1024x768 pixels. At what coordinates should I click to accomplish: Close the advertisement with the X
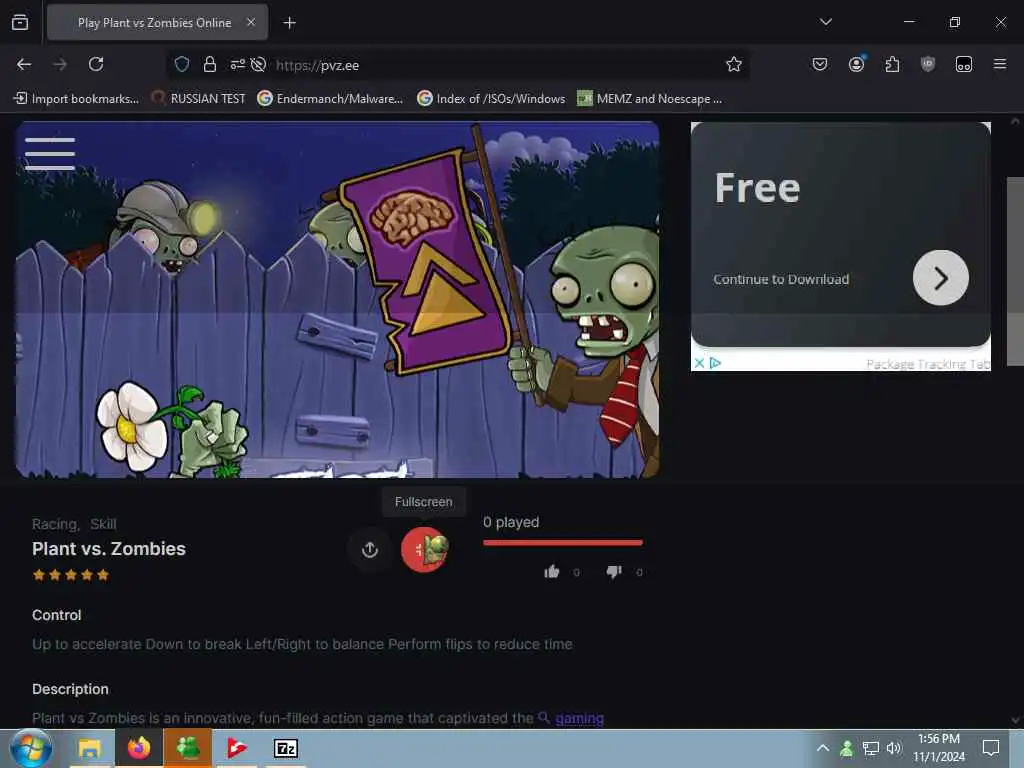699,362
